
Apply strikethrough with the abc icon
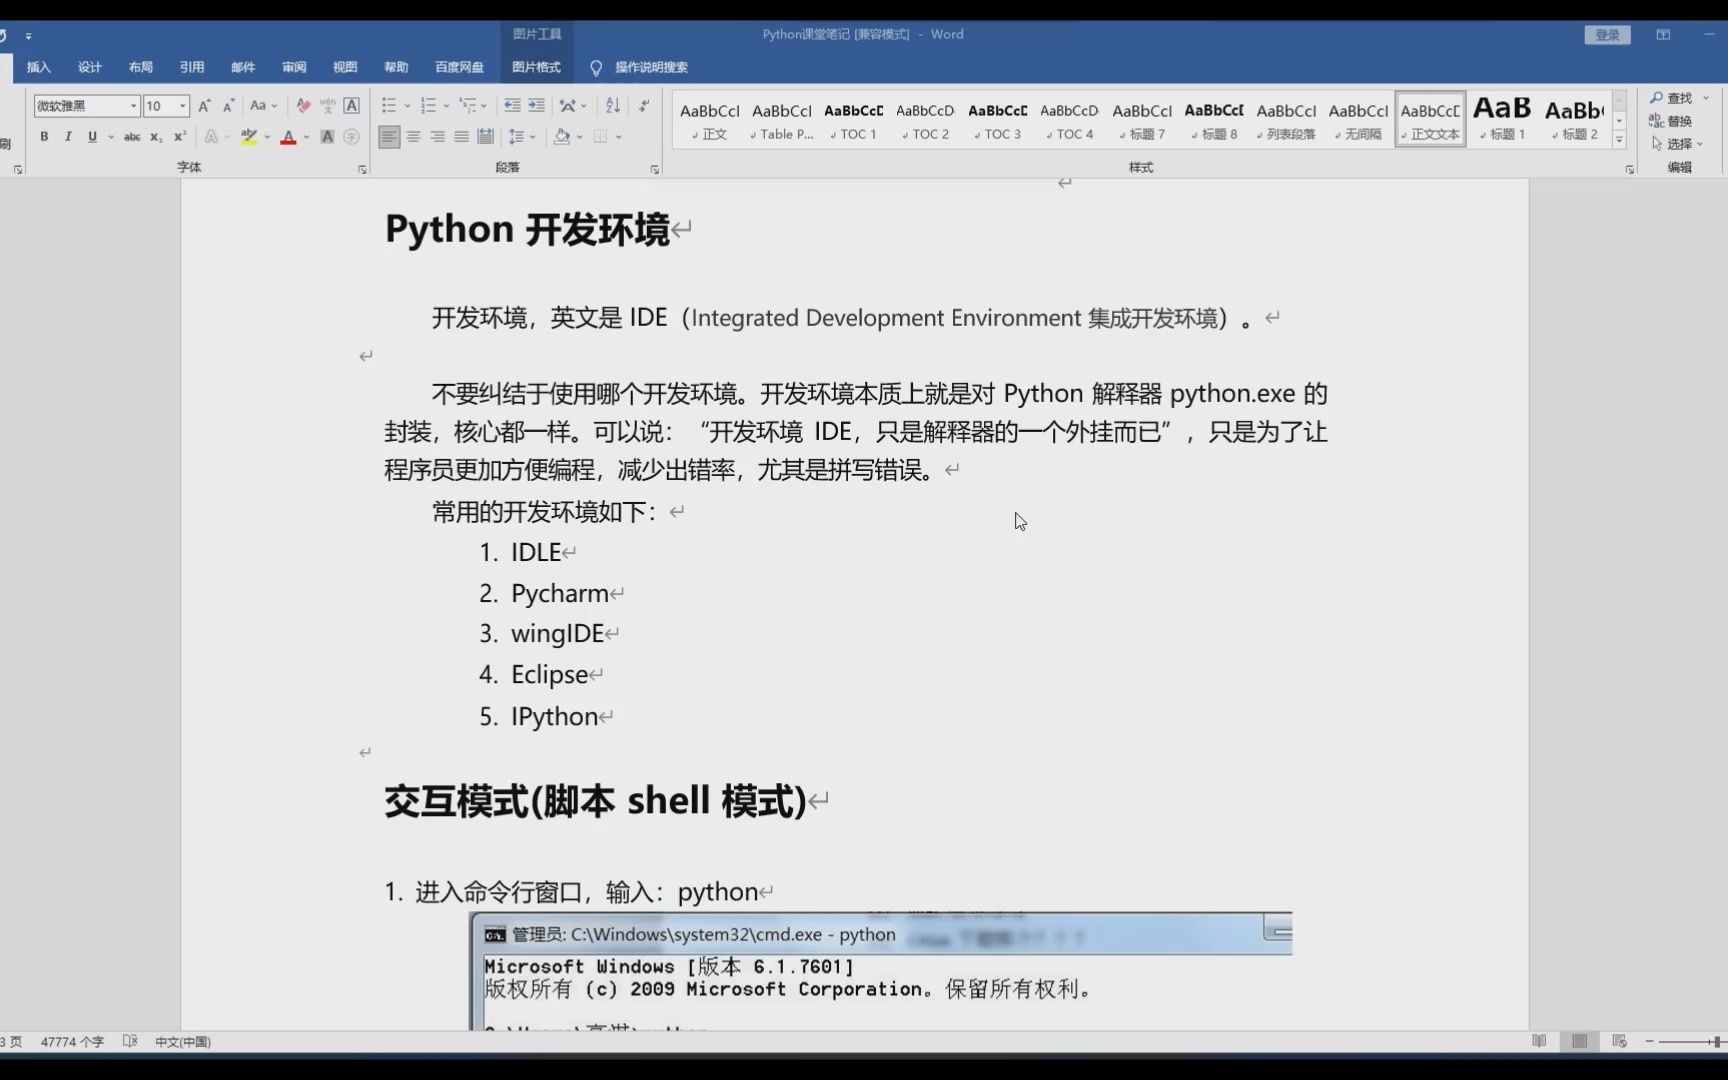pos(131,137)
